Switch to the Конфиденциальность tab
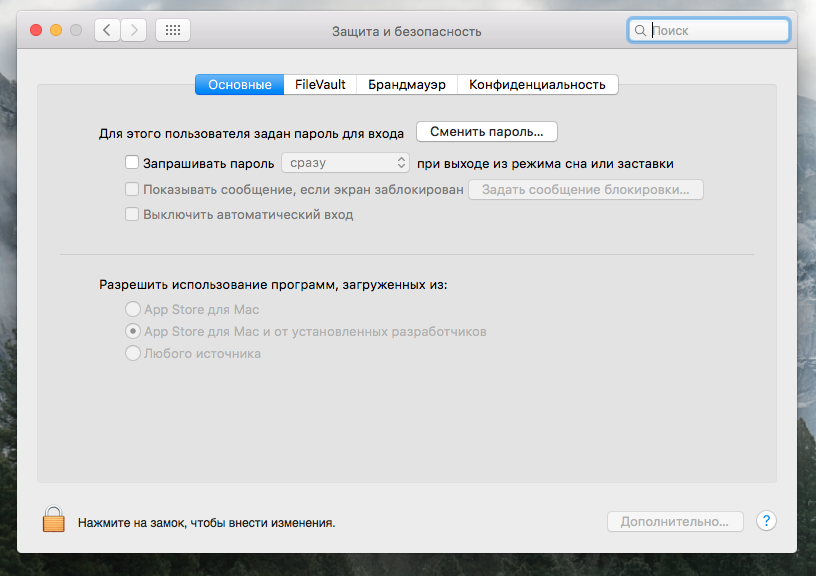 tap(538, 84)
